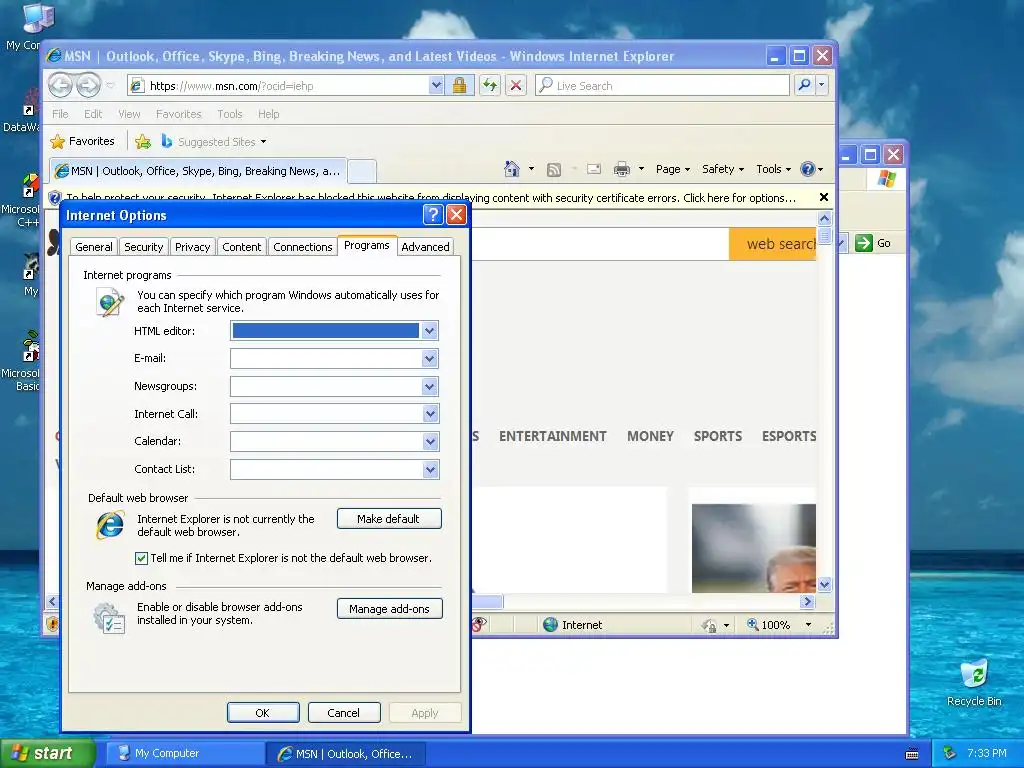Open the HTML editor dropdown
The height and width of the screenshot is (768, 1024).
(x=429, y=331)
